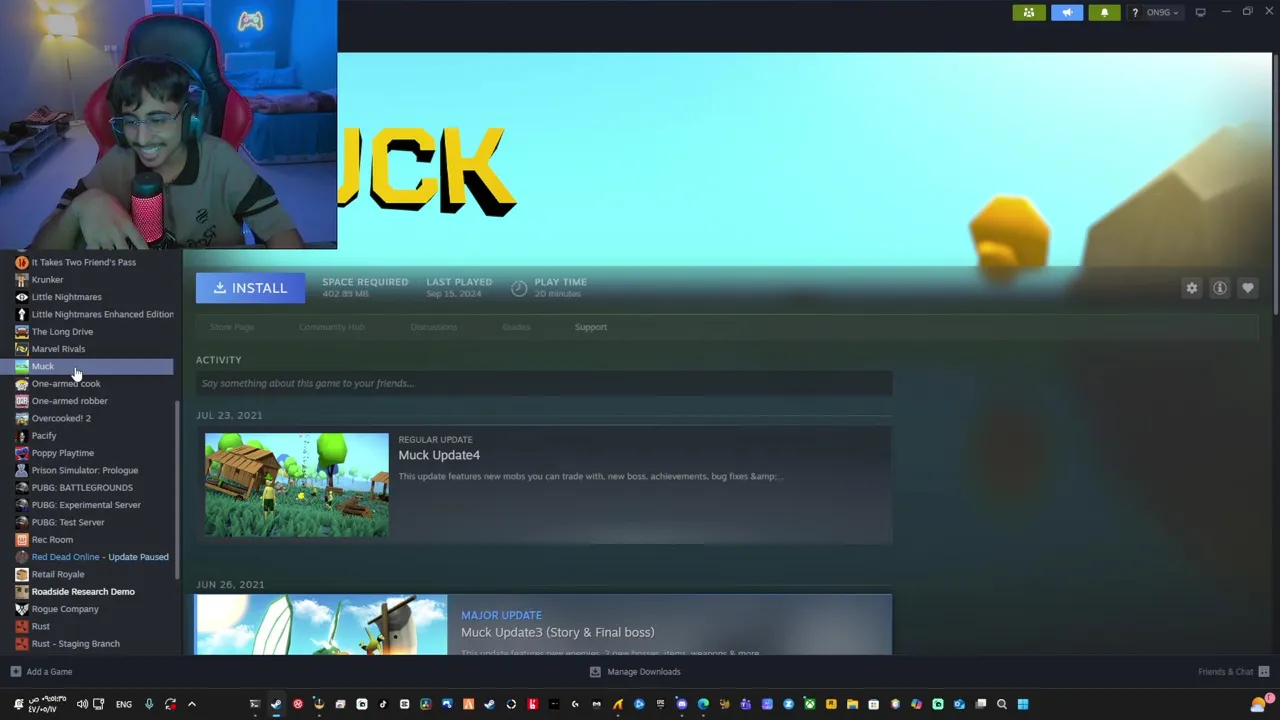This screenshot has width=1280, height=720.
Task: Open the Community Hub tab
Action: (x=331, y=327)
